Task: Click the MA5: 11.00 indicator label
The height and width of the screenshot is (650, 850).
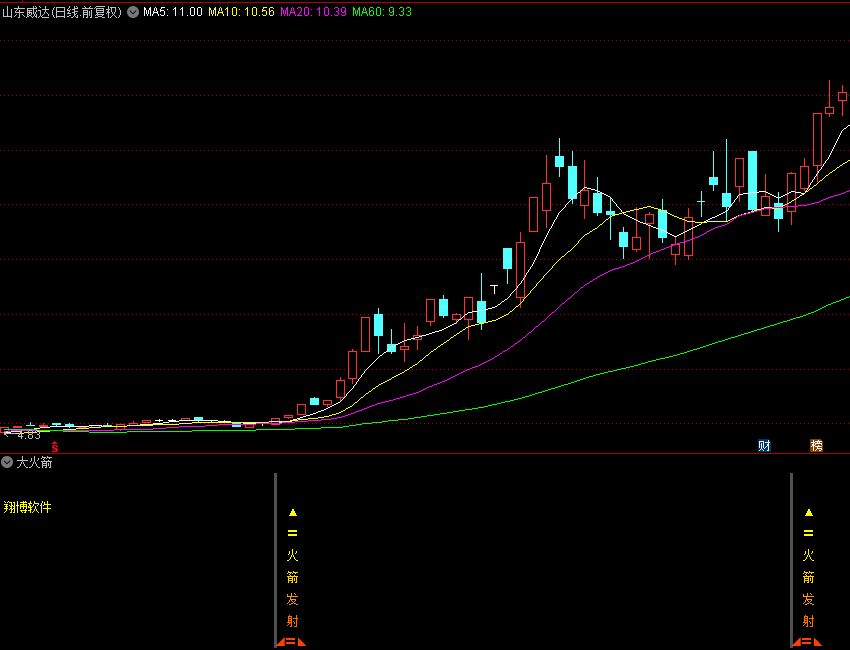Action: tap(172, 12)
